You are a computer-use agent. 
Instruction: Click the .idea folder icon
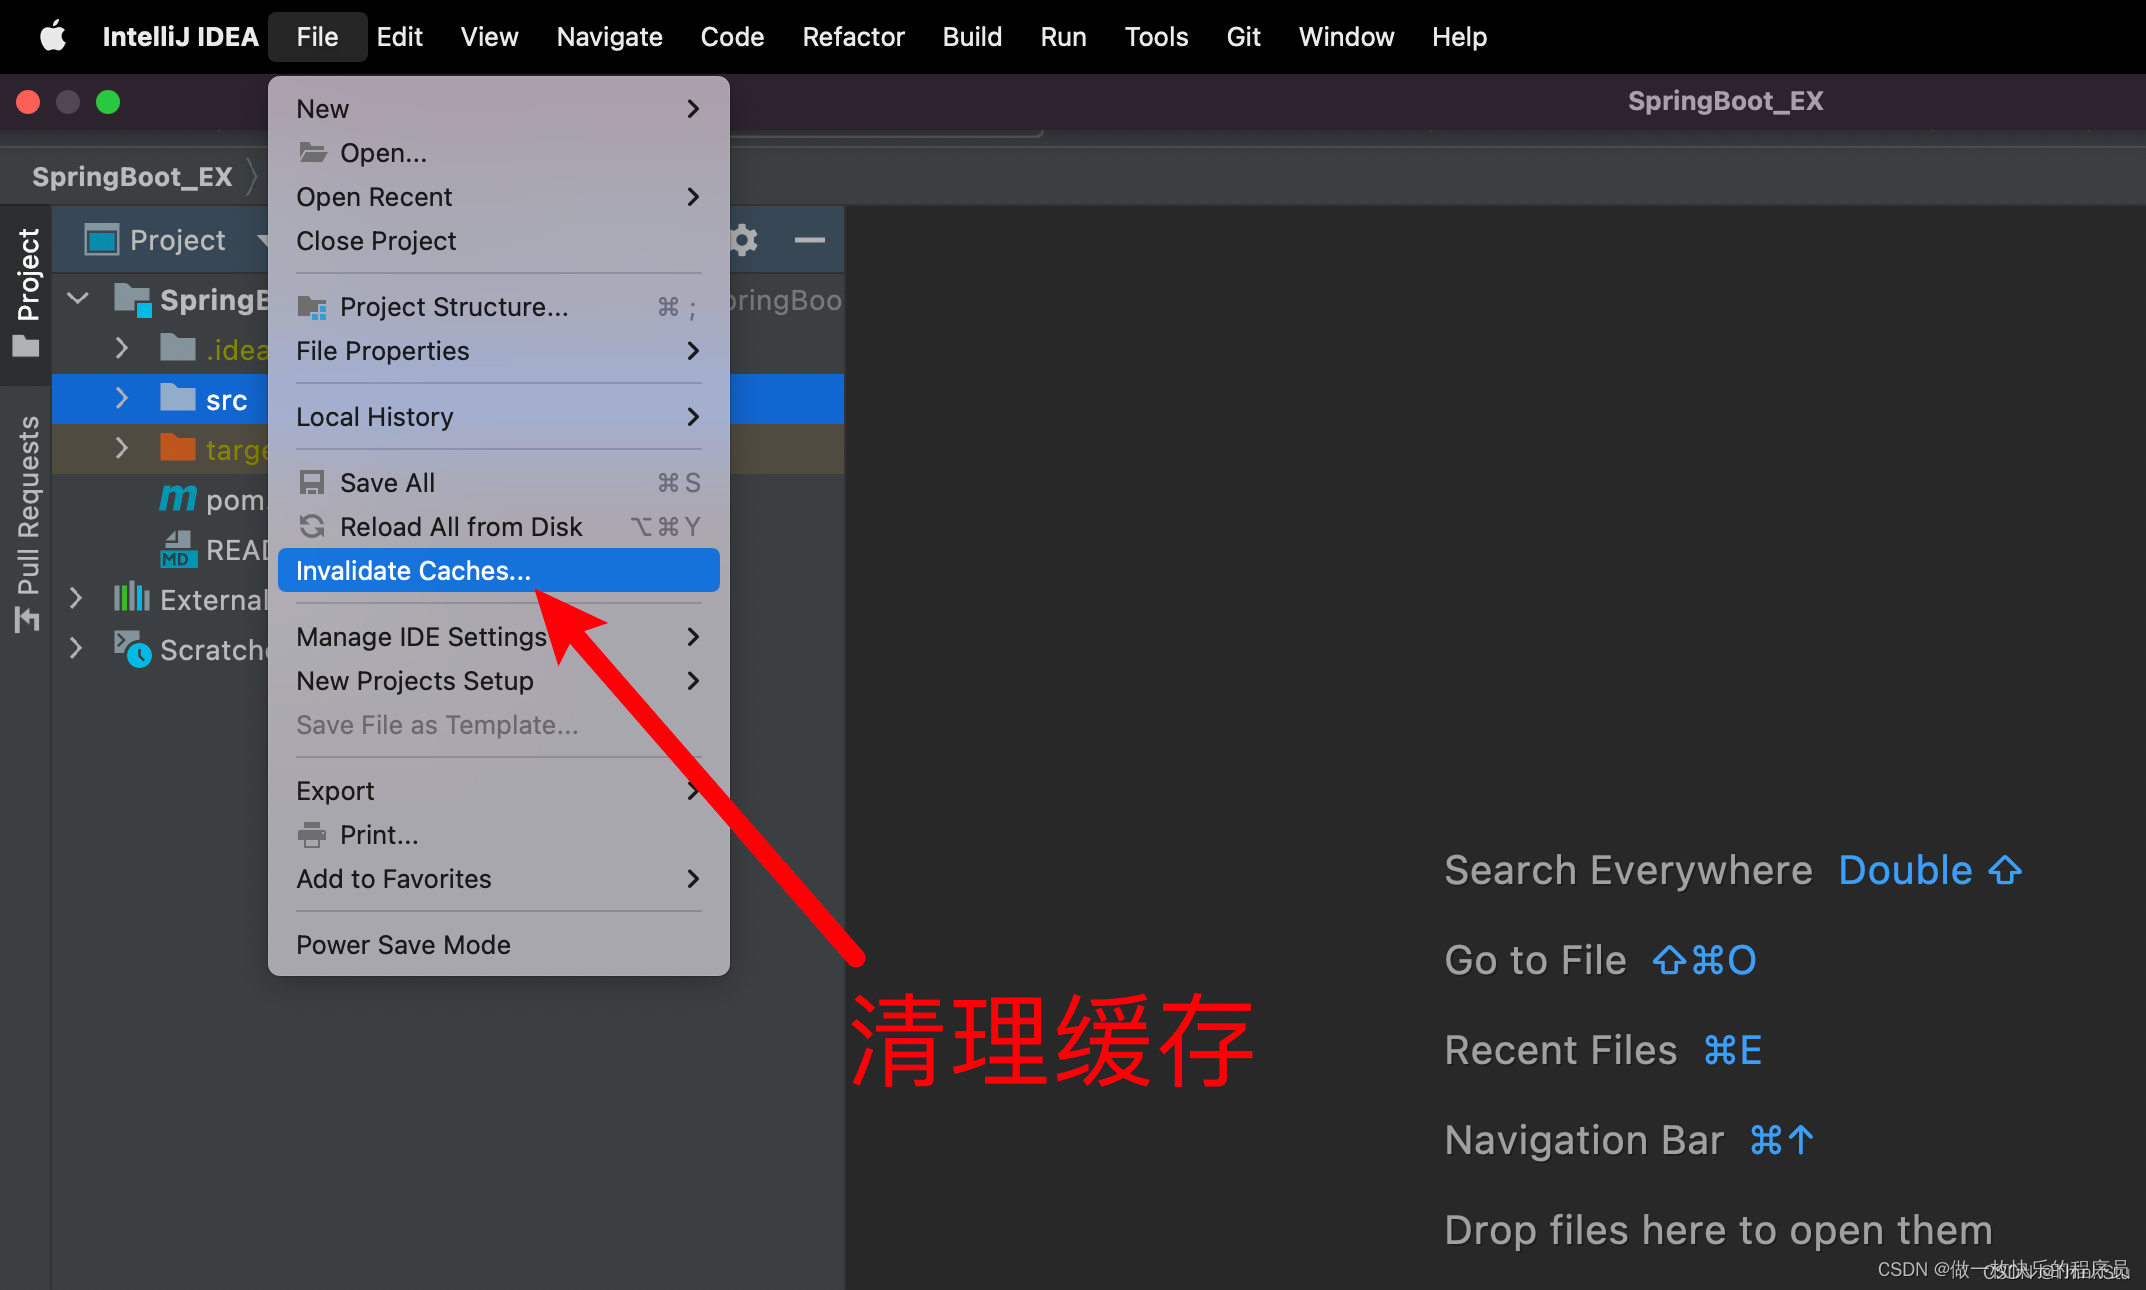click(178, 347)
